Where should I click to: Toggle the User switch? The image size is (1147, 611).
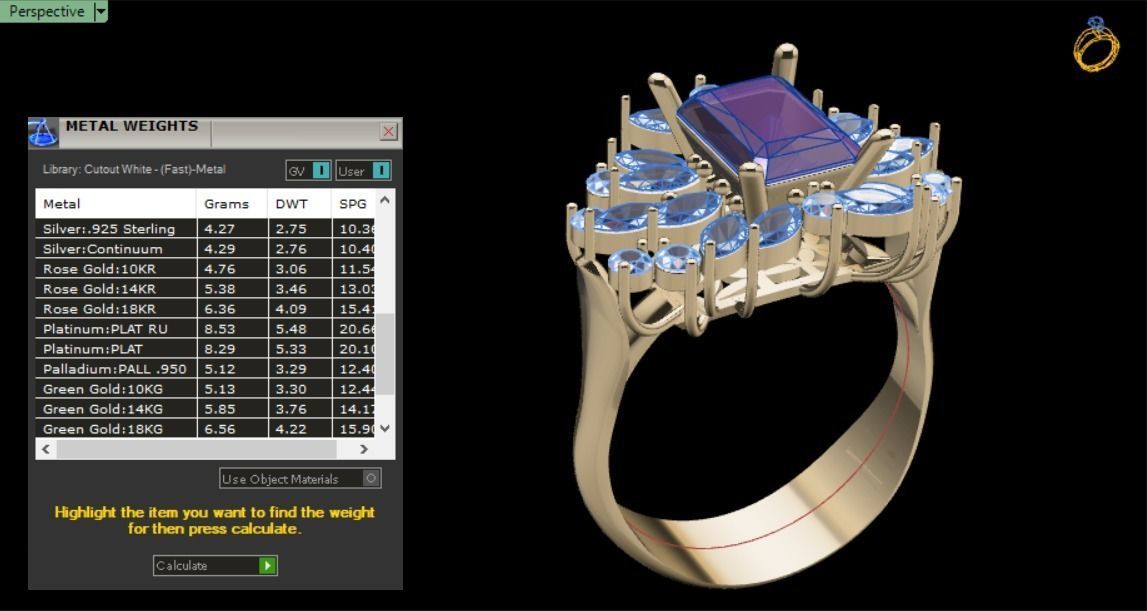click(364, 170)
